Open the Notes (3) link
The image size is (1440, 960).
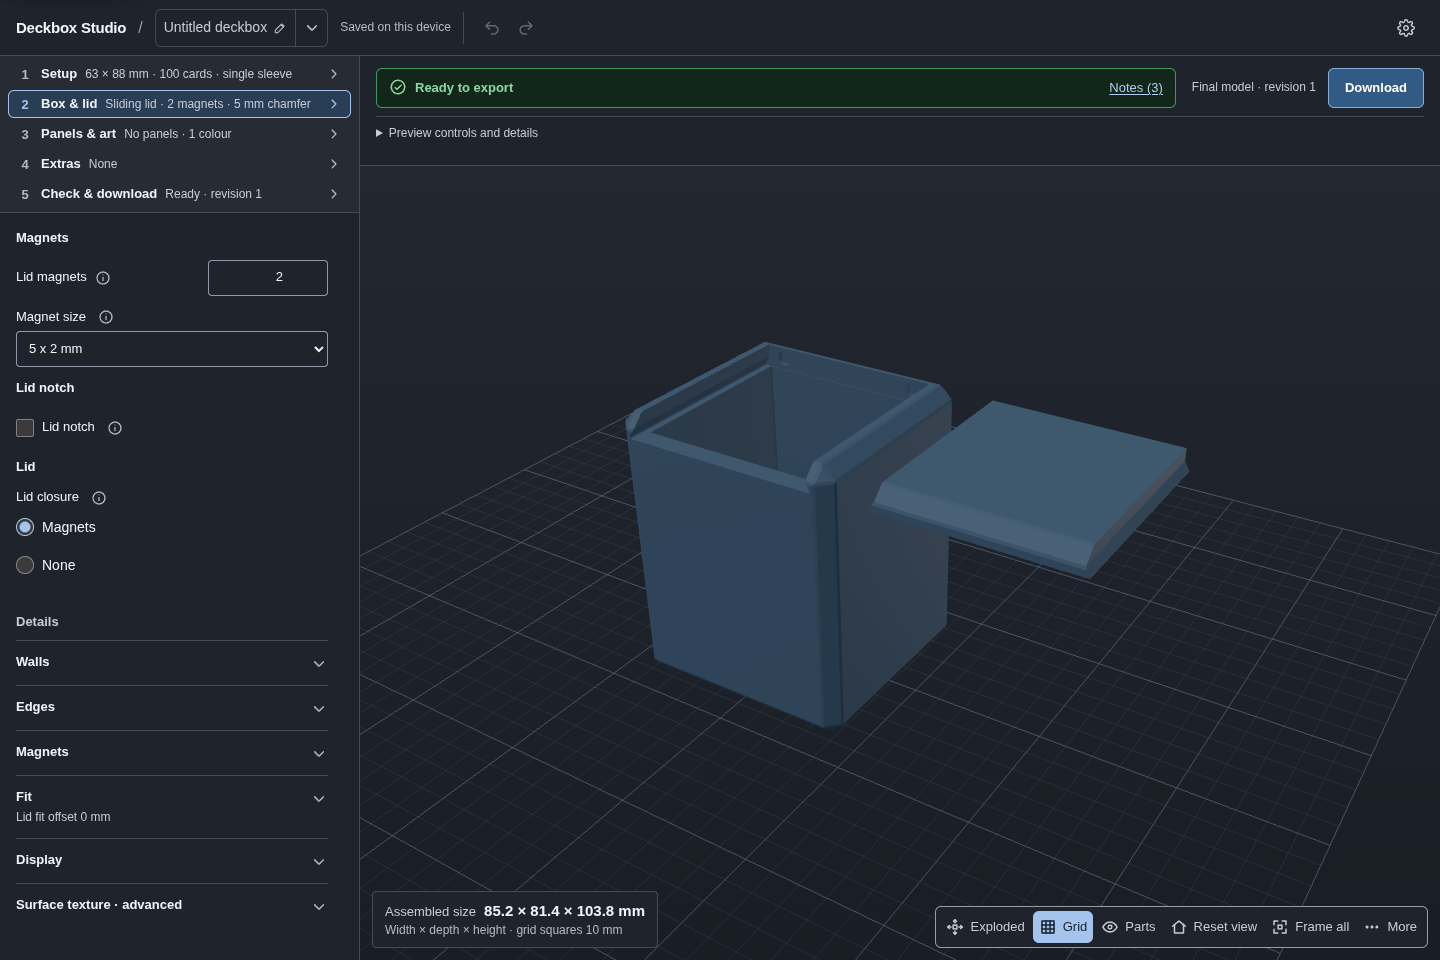pyautogui.click(x=1136, y=88)
